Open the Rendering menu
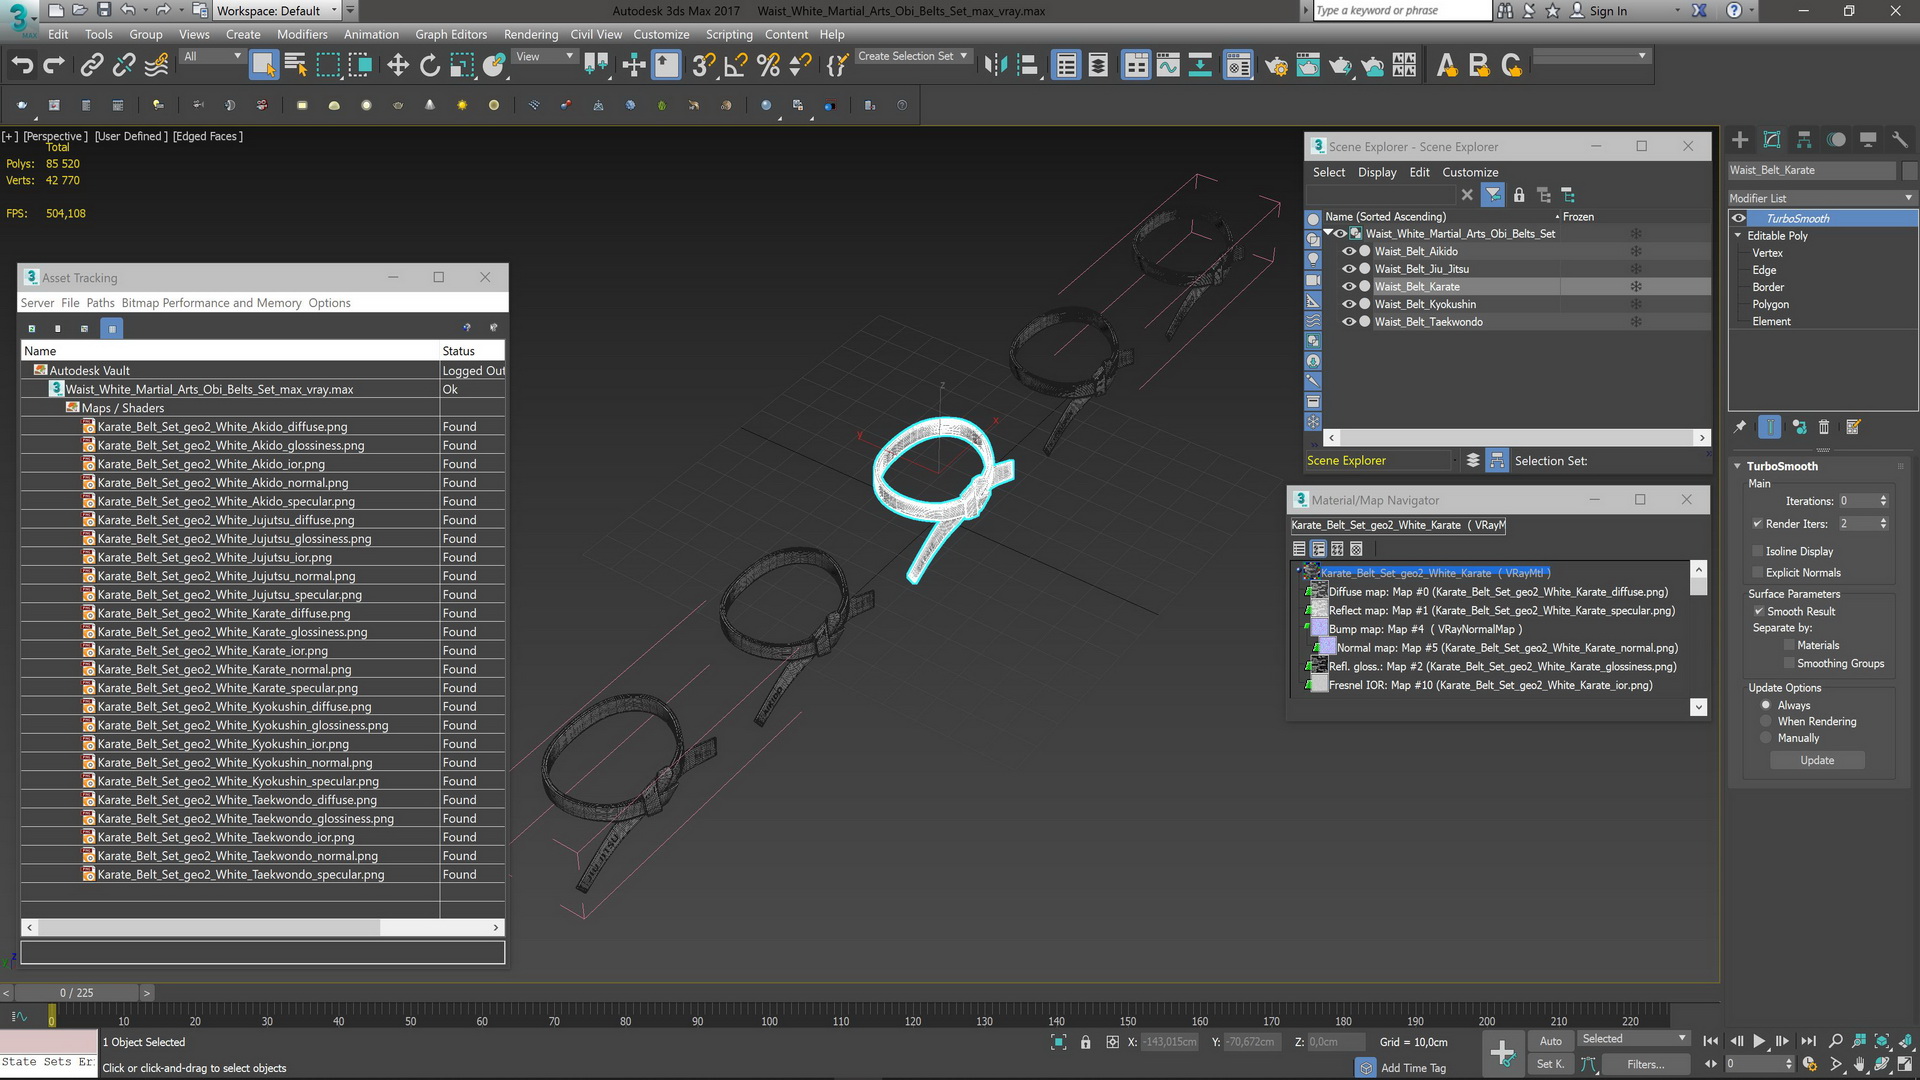1920x1080 pixels. click(530, 34)
